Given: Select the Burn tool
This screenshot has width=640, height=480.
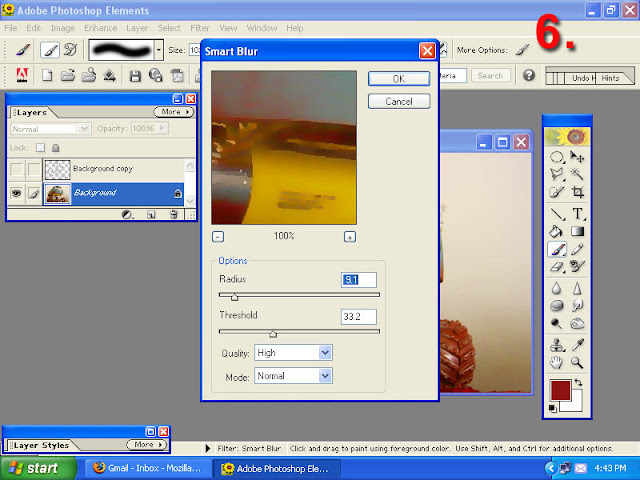Looking at the screenshot, I should (x=577, y=323).
